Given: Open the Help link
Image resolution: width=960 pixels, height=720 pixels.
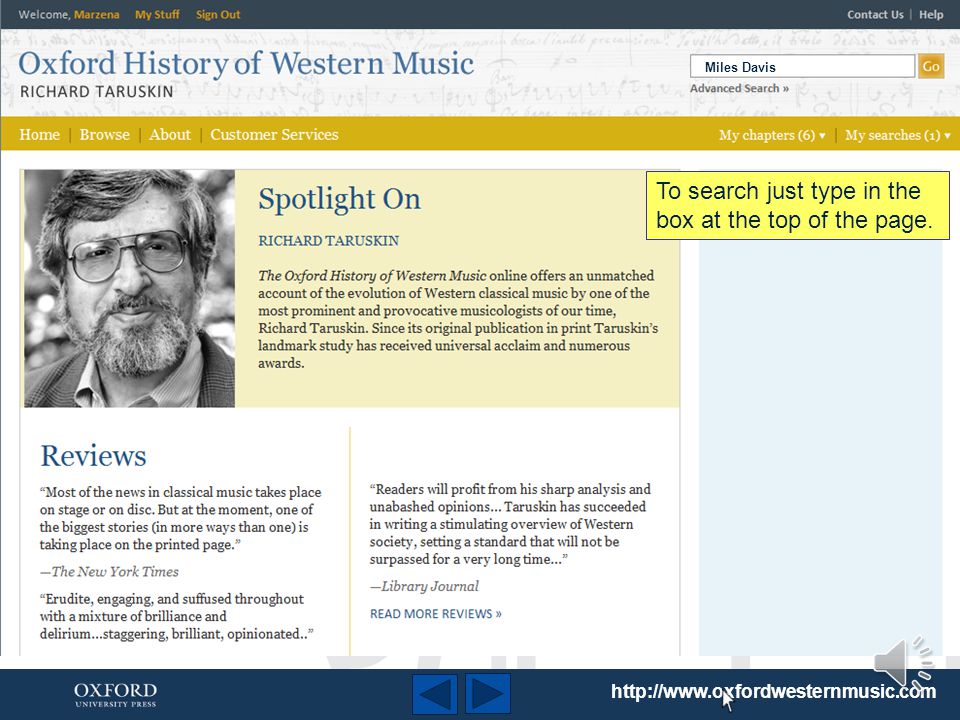Looking at the screenshot, I should [x=931, y=14].
